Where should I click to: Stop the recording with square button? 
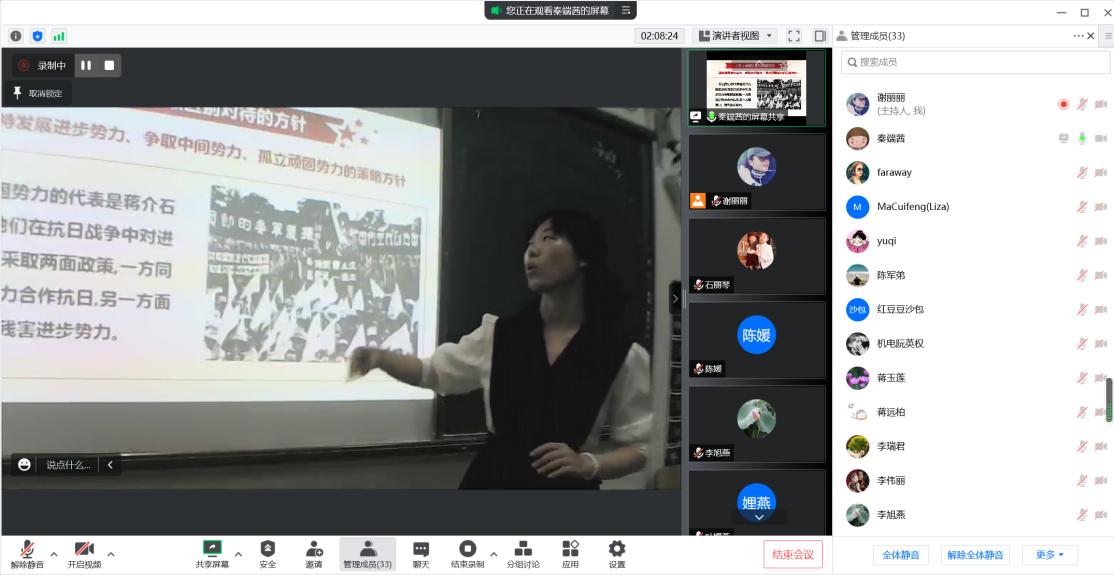coord(109,65)
